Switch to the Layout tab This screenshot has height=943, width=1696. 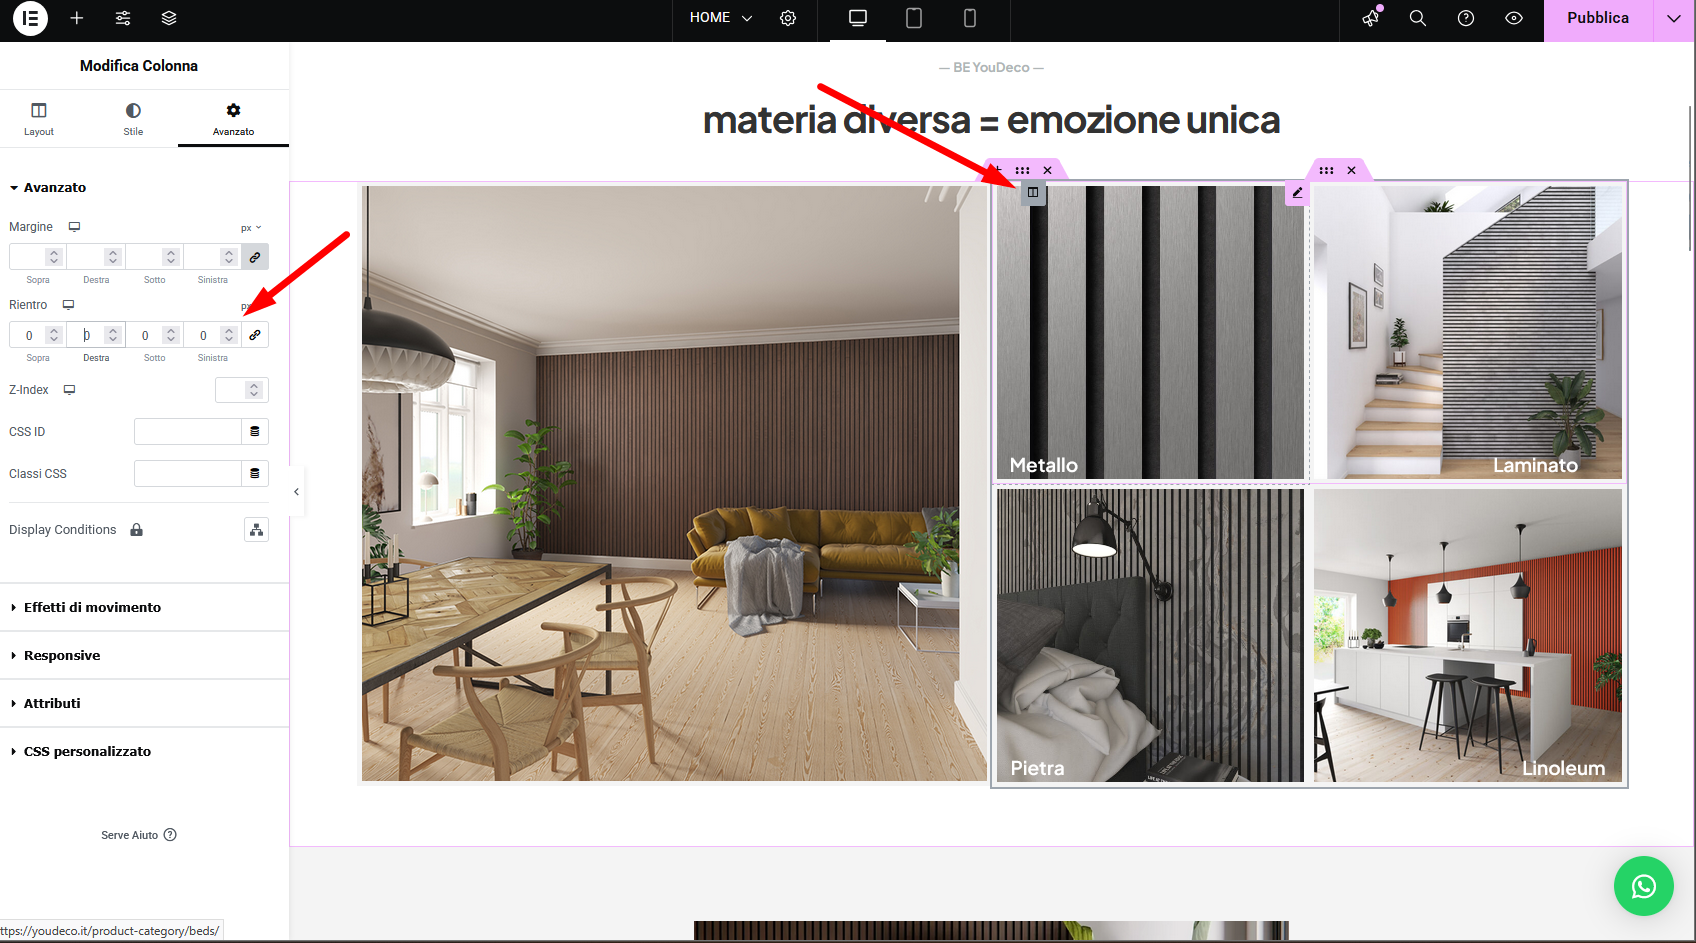point(39,118)
